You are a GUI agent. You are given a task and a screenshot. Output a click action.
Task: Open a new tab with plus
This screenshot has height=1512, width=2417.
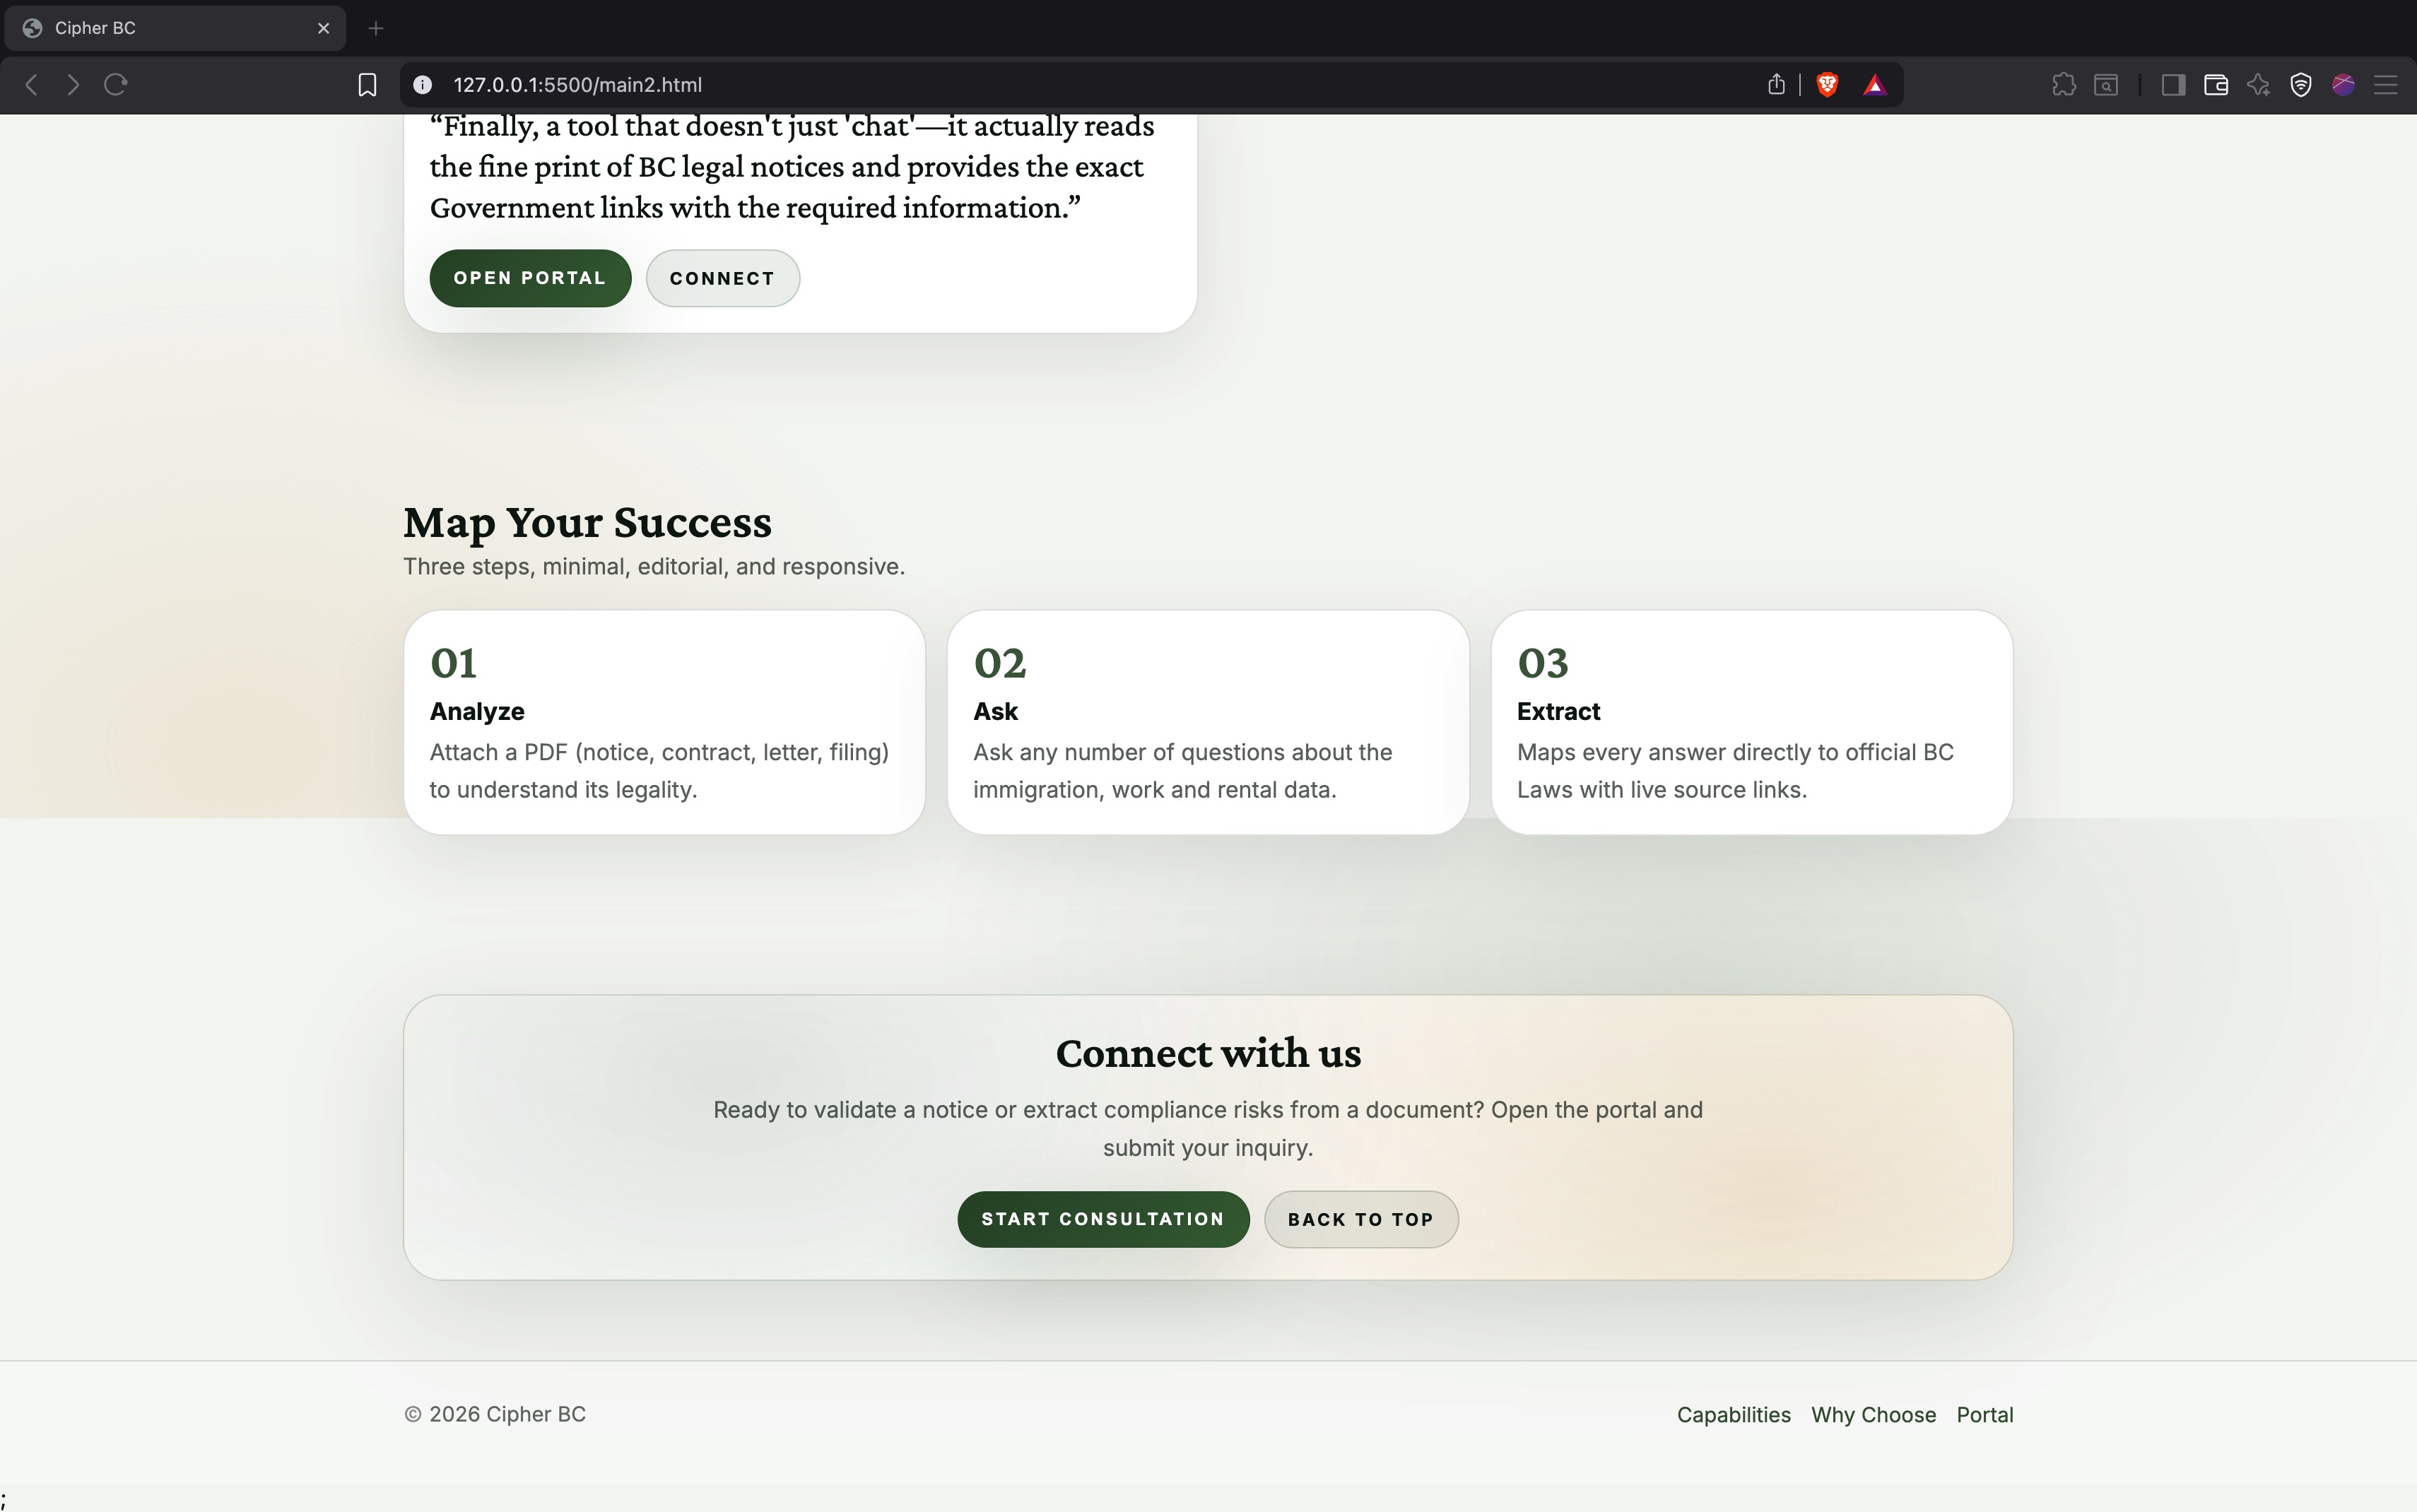pyautogui.click(x=376, y=28)
